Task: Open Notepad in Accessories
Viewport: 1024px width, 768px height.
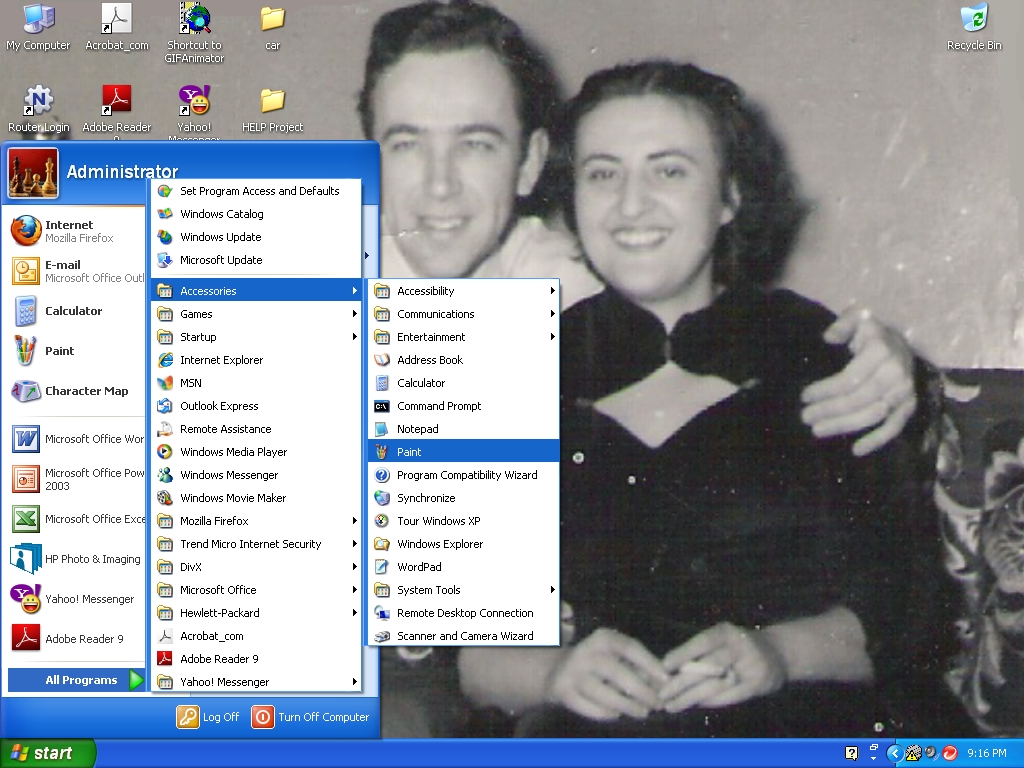Action: (x=464, y=429)
